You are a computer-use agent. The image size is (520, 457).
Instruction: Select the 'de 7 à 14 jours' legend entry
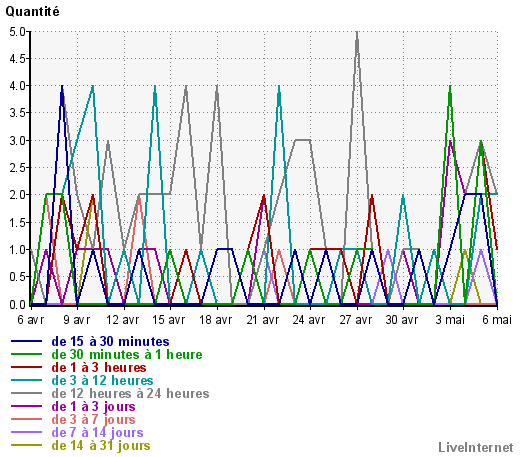point(97,432)
